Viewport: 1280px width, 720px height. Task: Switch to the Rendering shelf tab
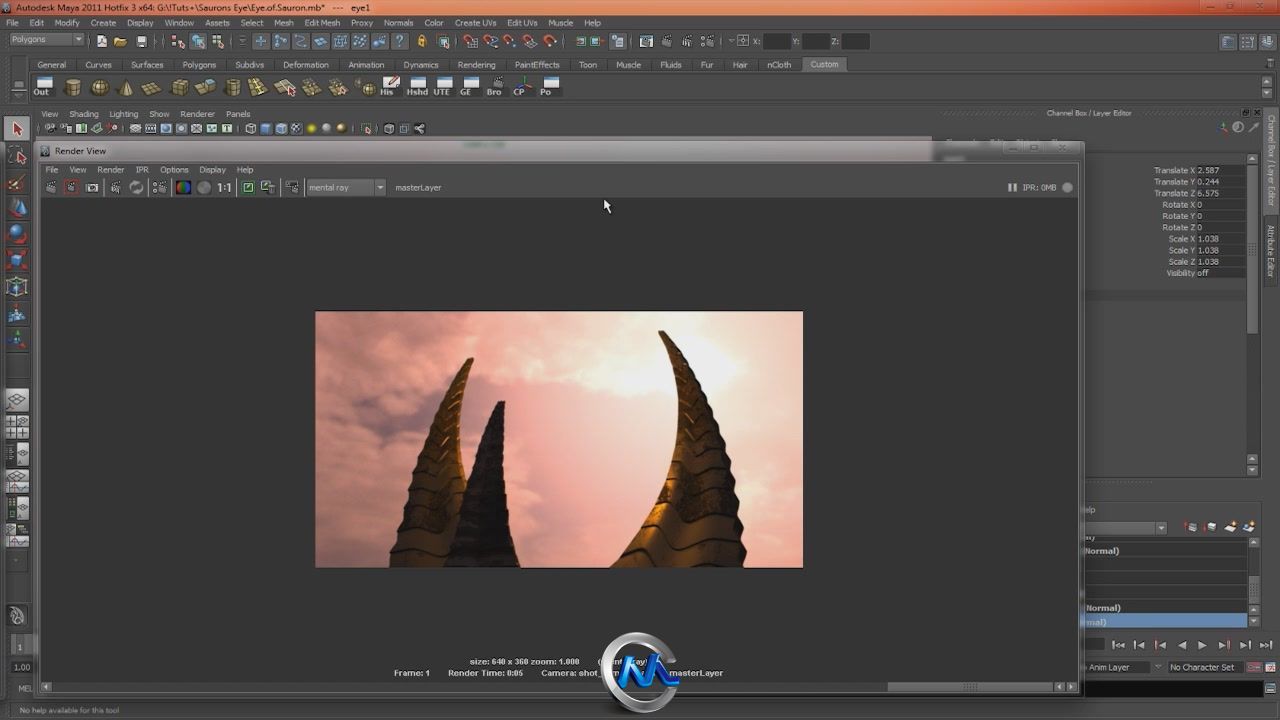[476, 64]
